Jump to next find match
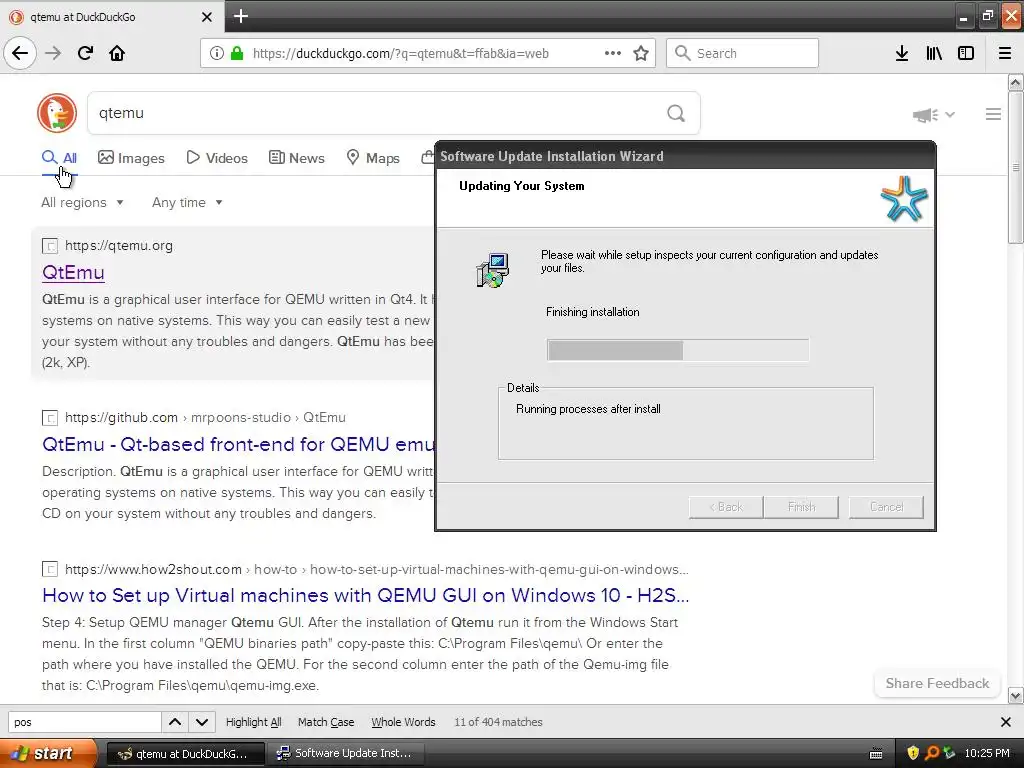The height and width of the screenshot is (768, 1024). [x=202, y=722]
